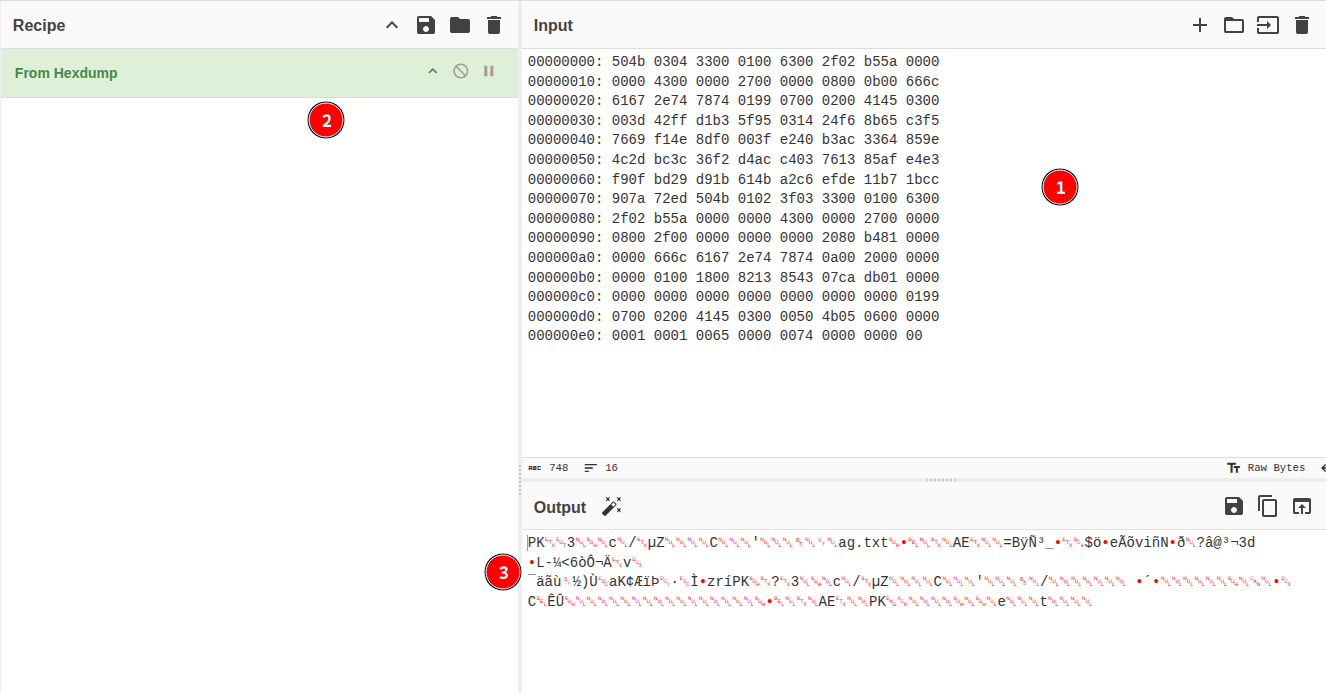This screenshot has width=1326, height=693.
Task: Disable the From Hexdump operation
Action: point(461,71)
